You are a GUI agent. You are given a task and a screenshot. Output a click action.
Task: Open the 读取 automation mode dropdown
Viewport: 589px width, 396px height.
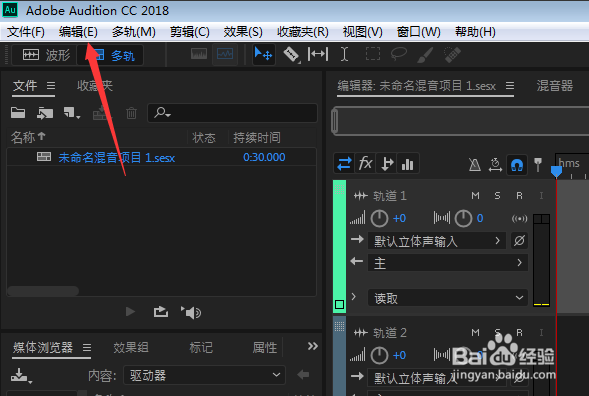point(448,298)
